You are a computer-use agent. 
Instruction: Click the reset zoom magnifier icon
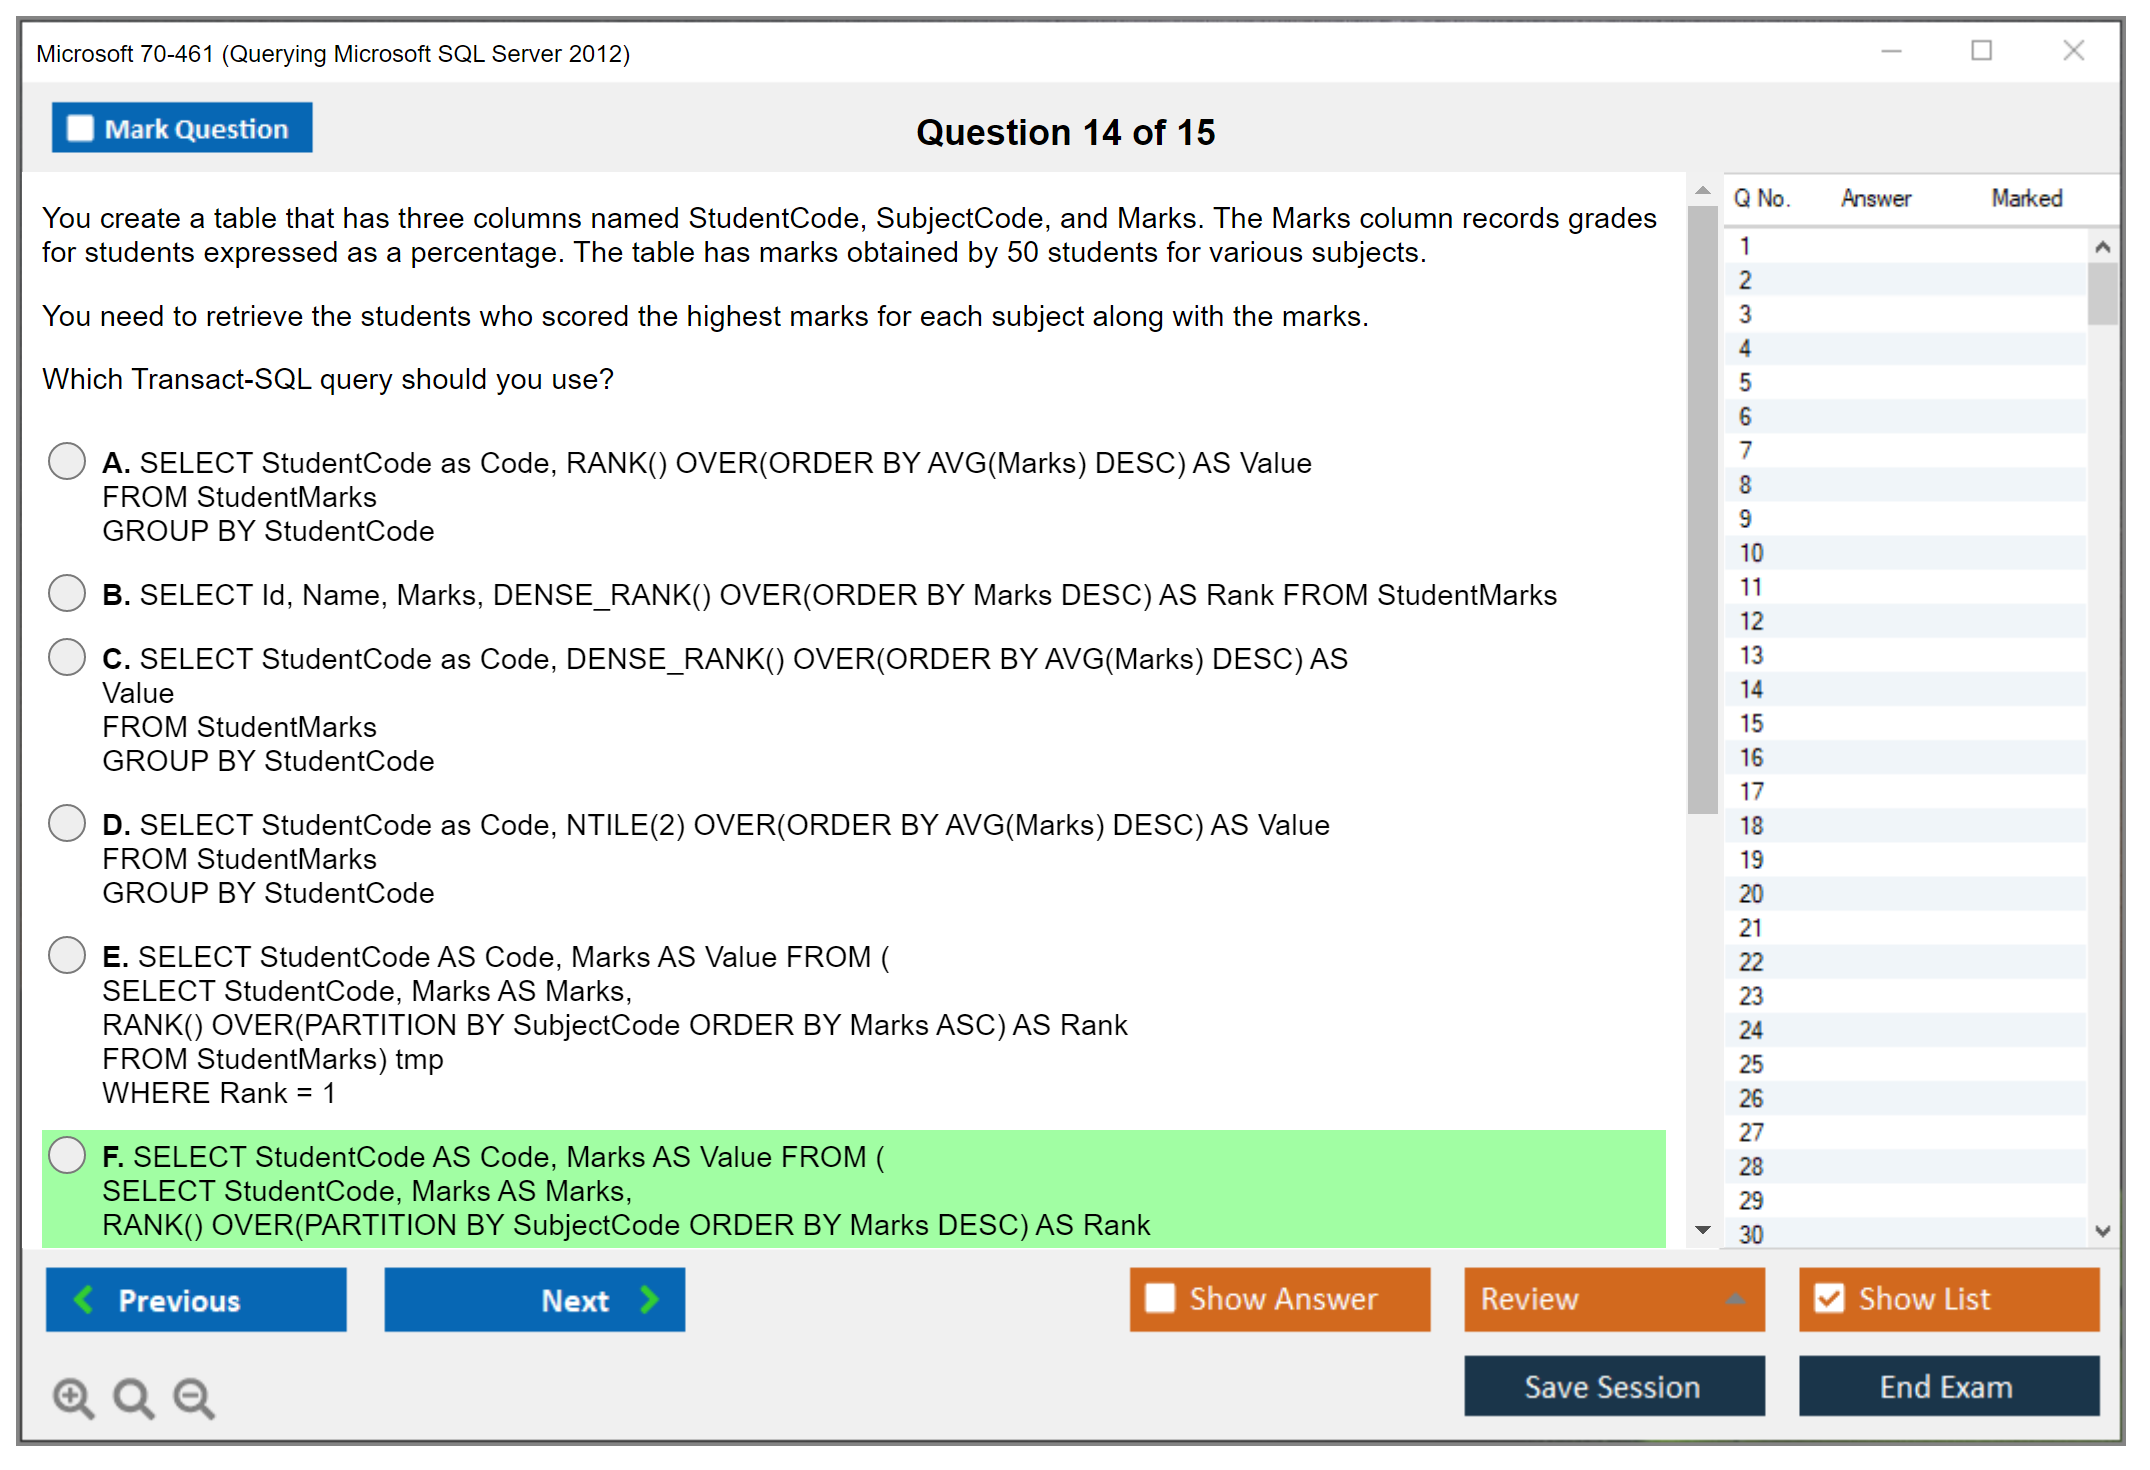click(x=133, y=1396)
